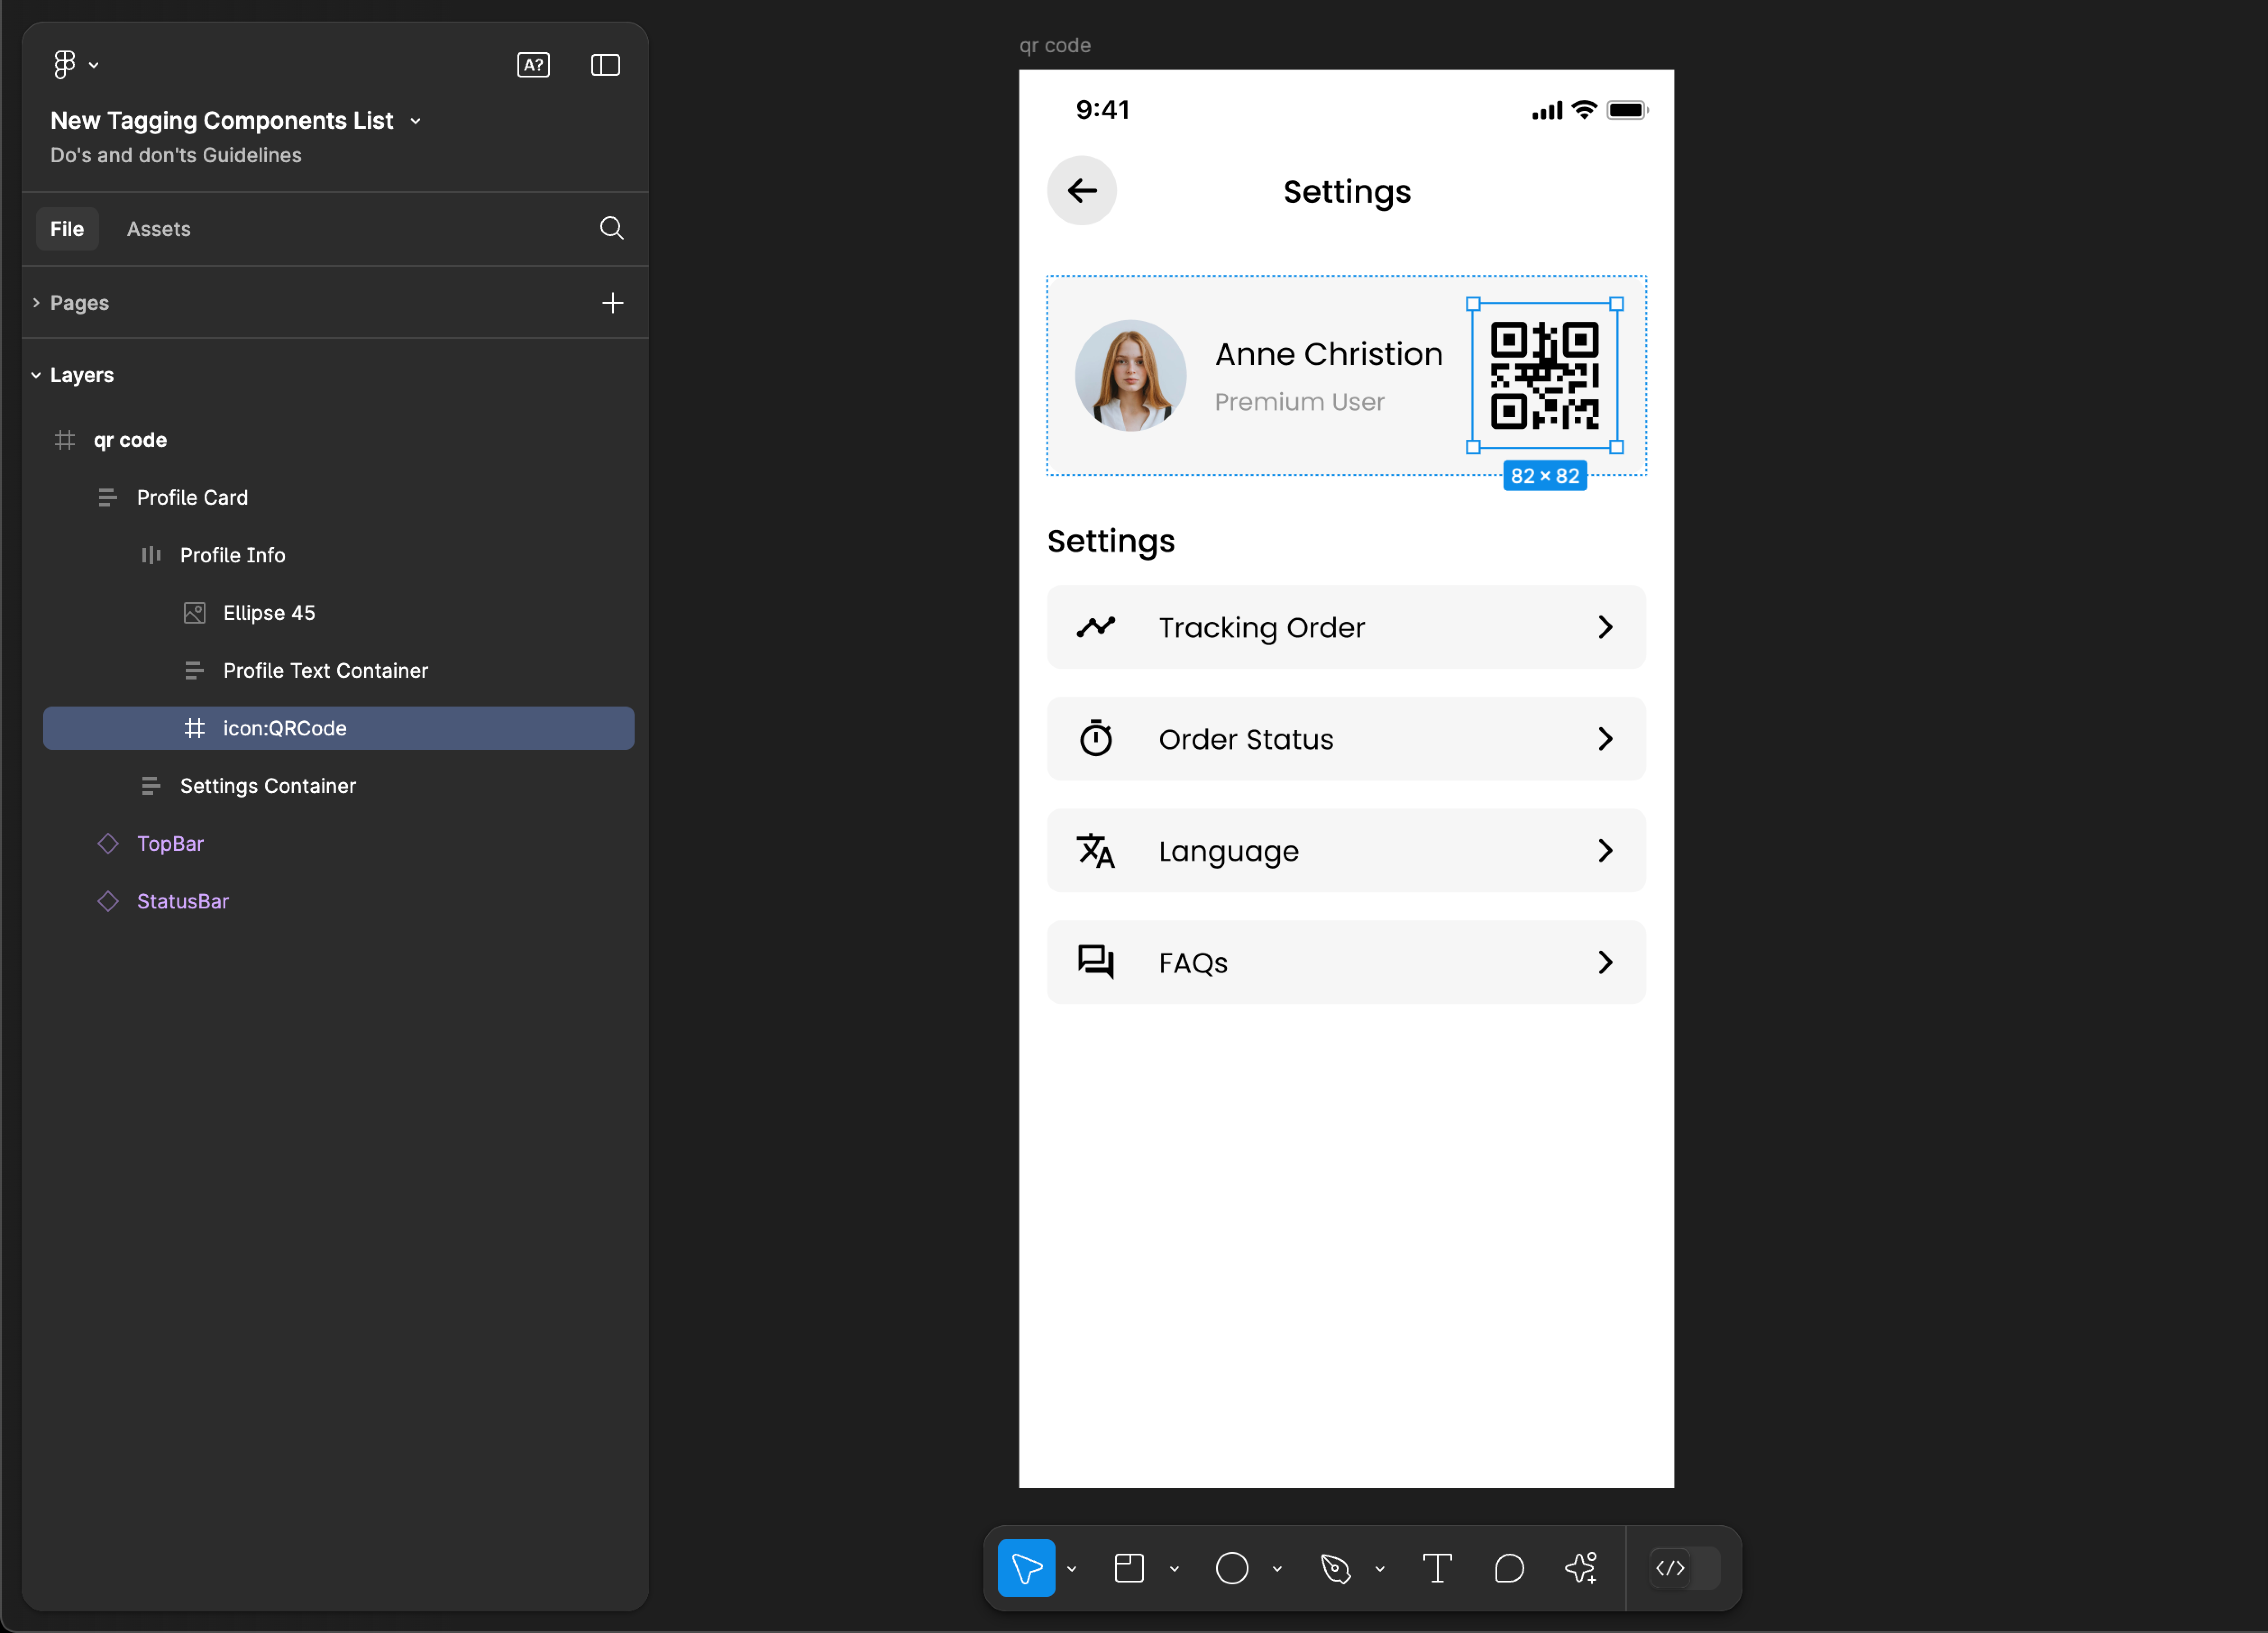Add a new page with plus icon
This screenshot has height=1633, width=2268.
tap(613, 302)
